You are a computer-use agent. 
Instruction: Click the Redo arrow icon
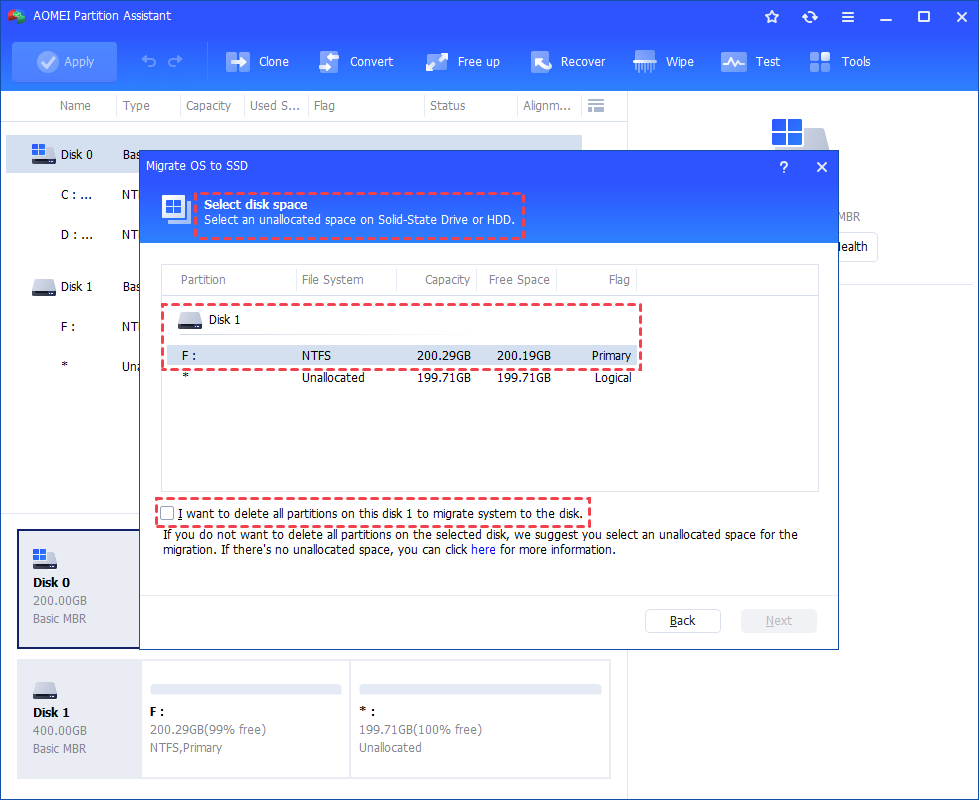tap(175, 61)
